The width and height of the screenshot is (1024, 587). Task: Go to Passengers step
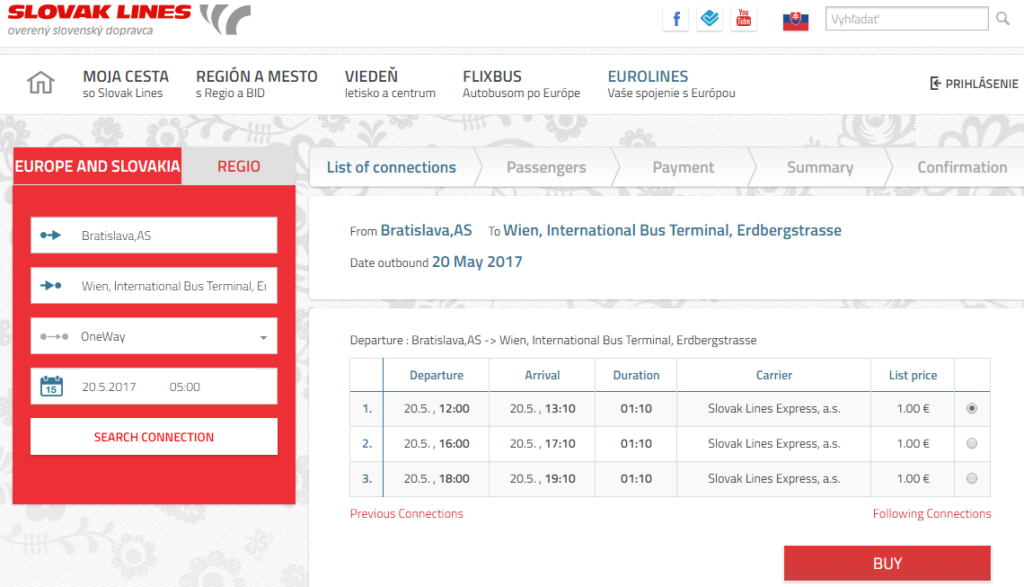coord(546,167)
